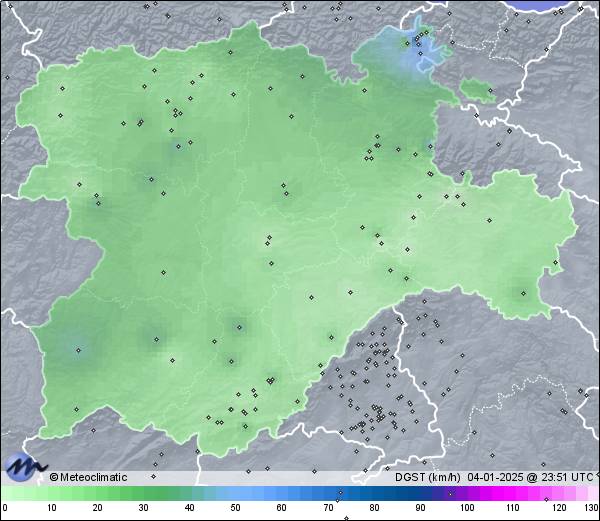Click the 130 value on the scale

(x=592, y=508)
